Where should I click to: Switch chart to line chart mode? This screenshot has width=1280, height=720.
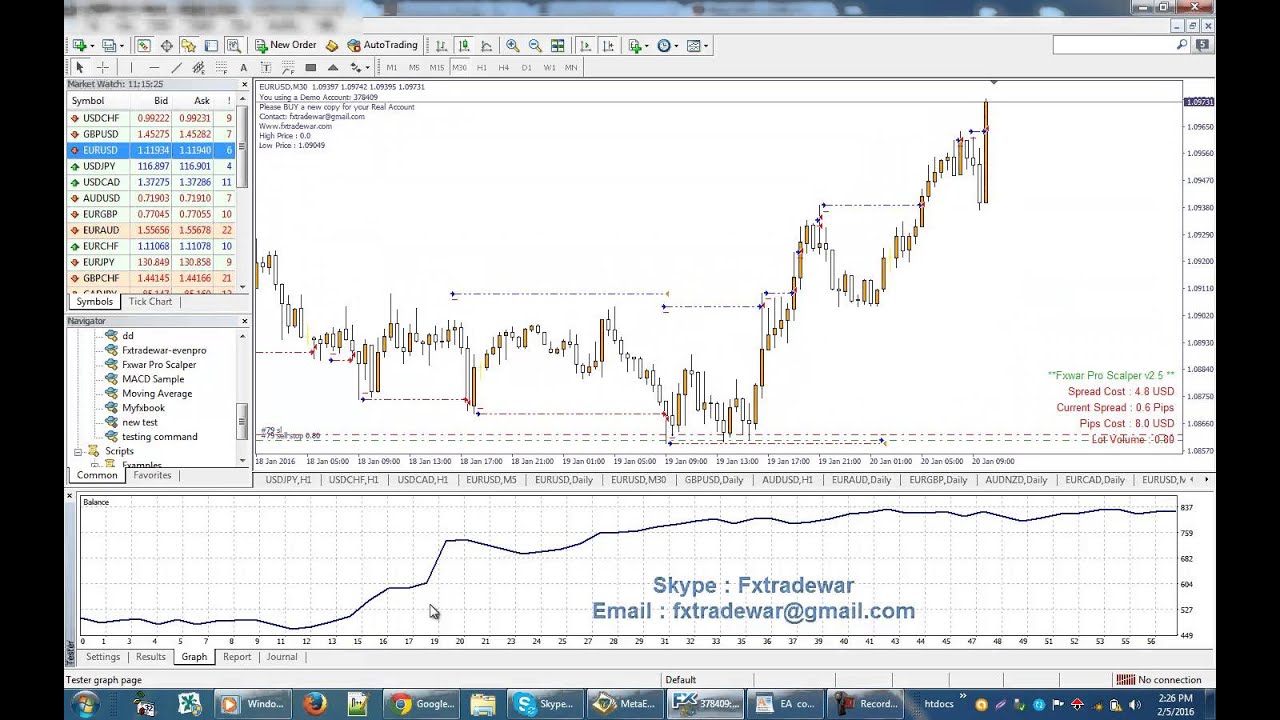[486, 45]
